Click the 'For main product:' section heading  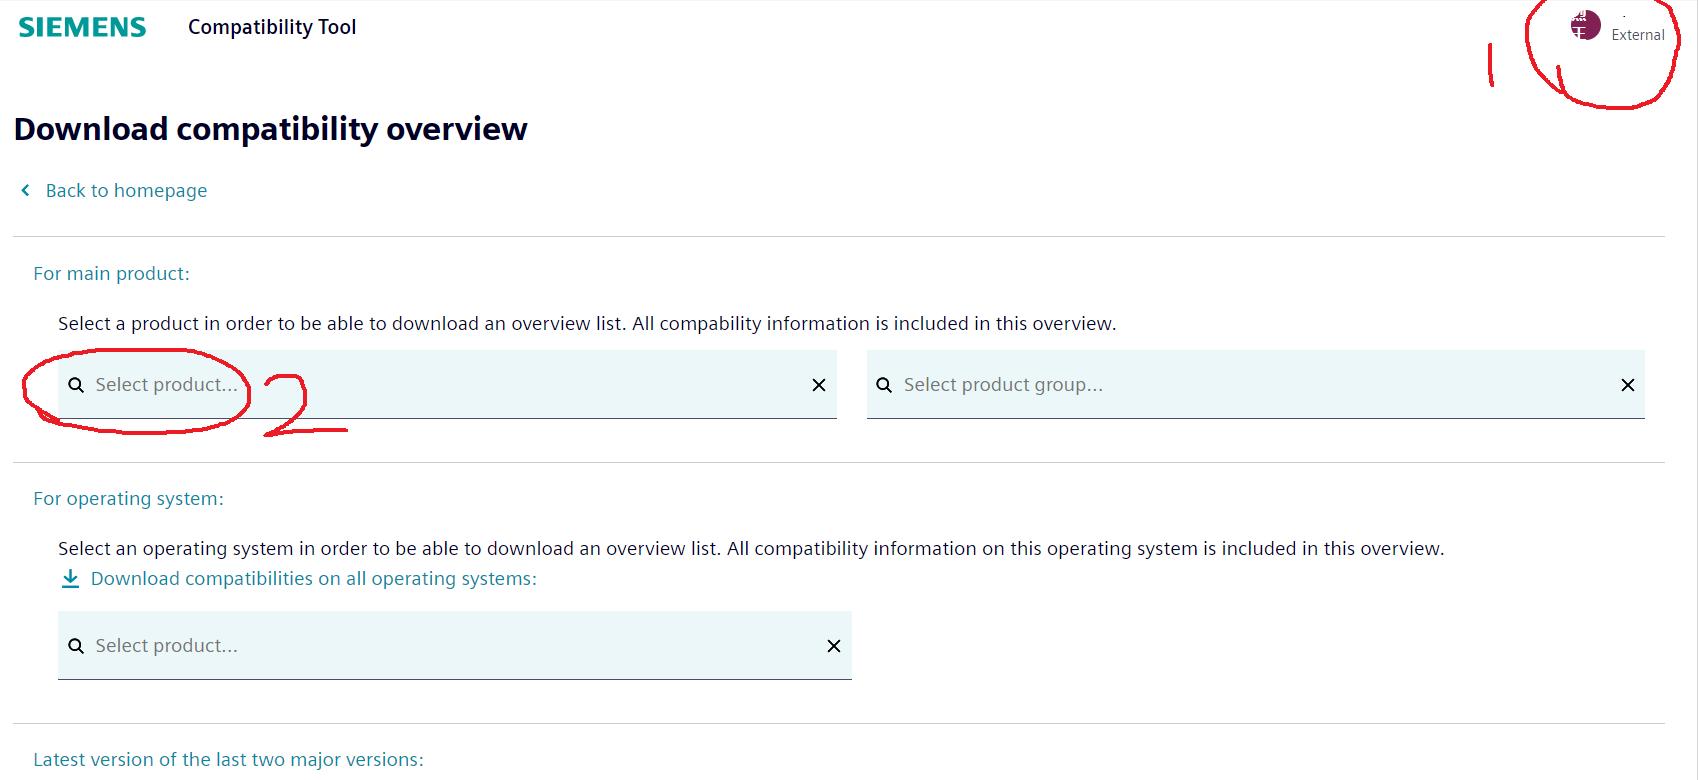tap(111, 273)
